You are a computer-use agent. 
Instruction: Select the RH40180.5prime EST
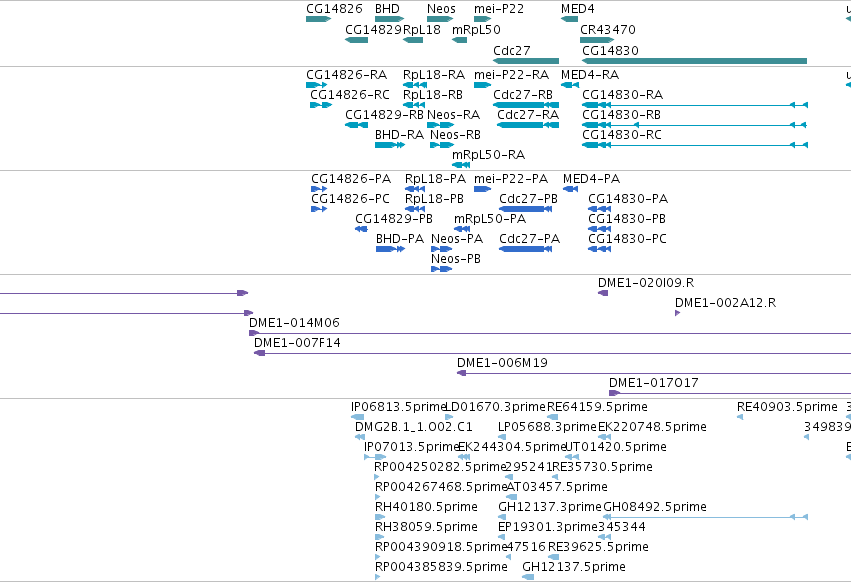pos(380,517)
